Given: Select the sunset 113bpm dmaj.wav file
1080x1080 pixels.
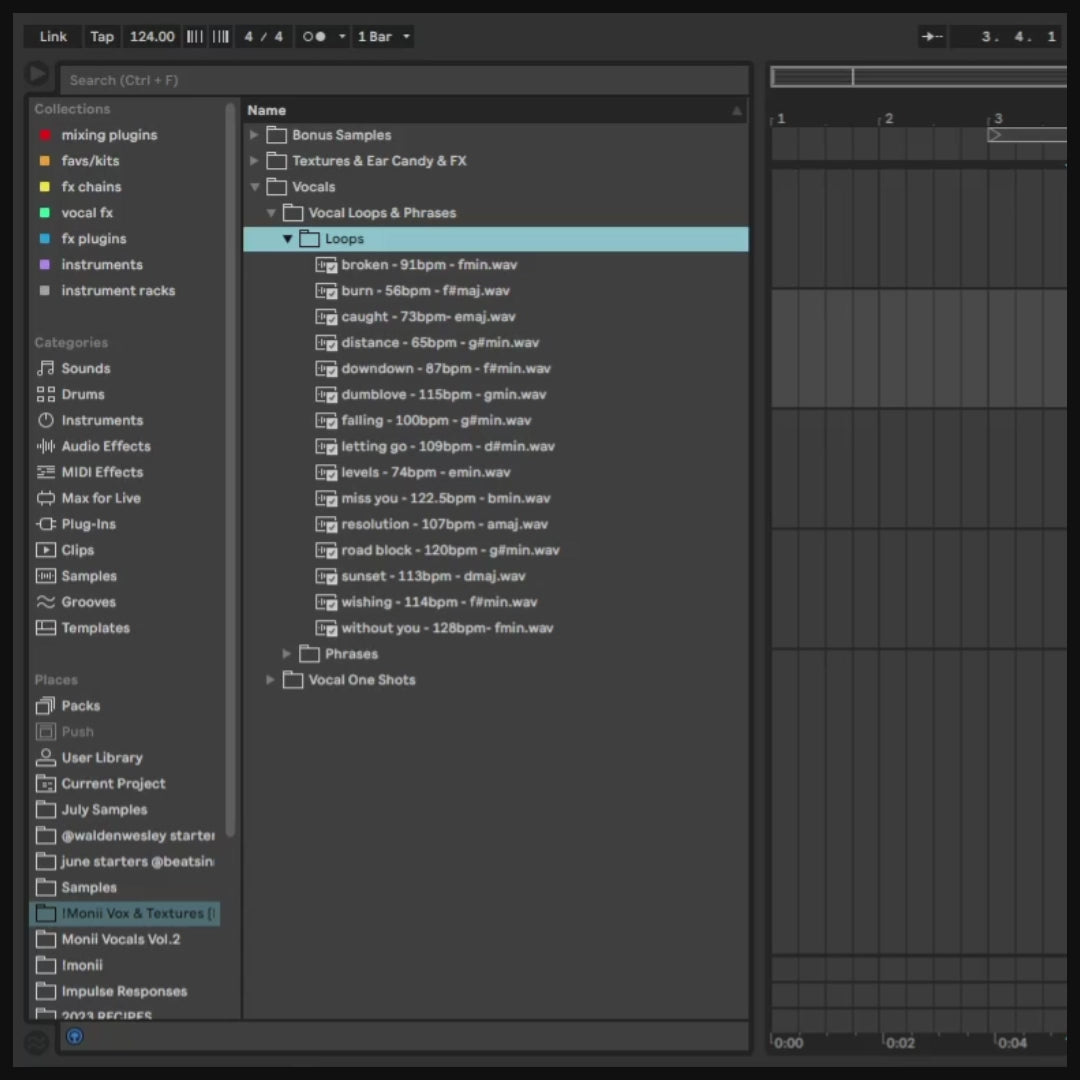Looking at the screenshot, I should (432, 576).
